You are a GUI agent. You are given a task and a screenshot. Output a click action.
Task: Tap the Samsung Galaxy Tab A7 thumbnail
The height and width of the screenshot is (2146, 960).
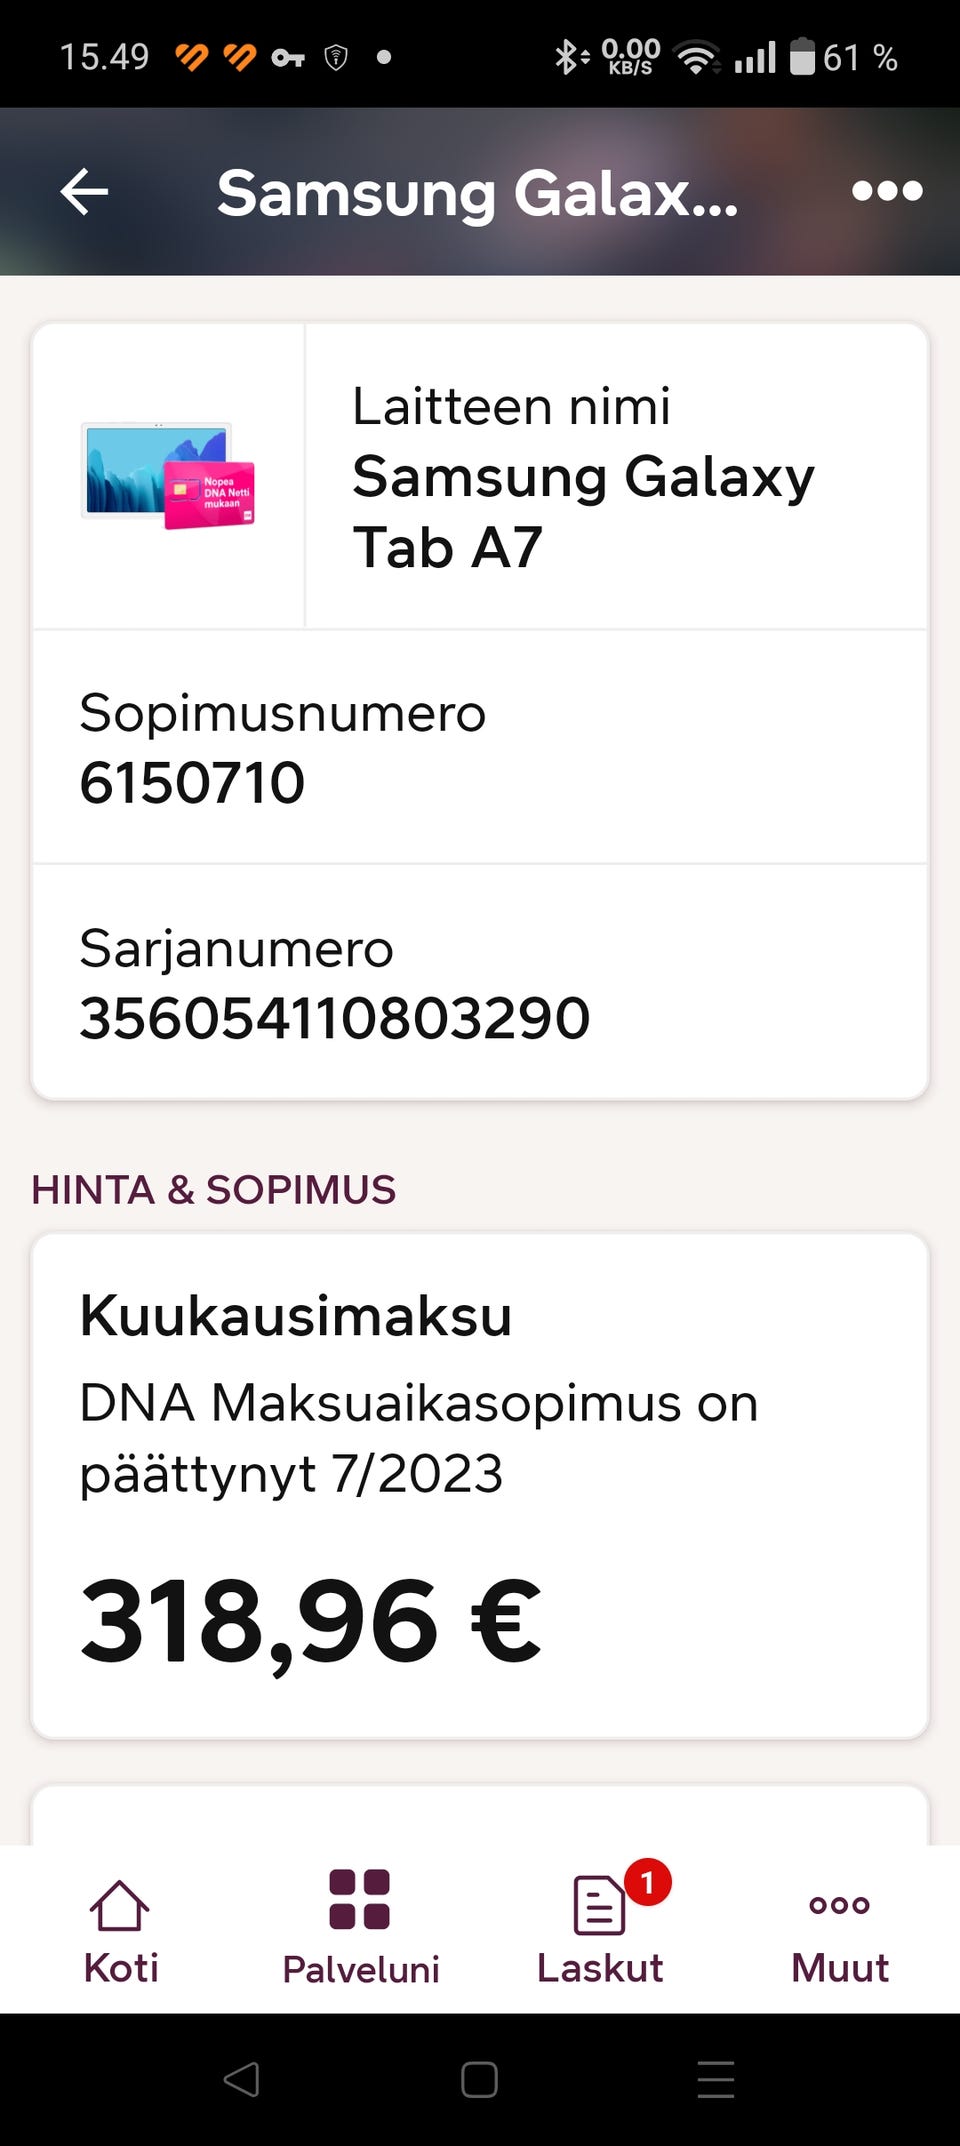coord(168,475)
